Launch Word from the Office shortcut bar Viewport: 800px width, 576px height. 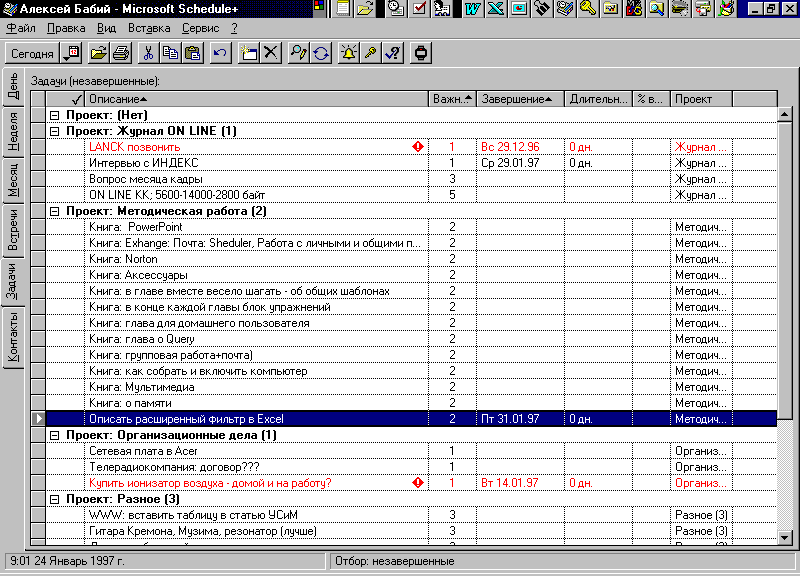point(472,8)
